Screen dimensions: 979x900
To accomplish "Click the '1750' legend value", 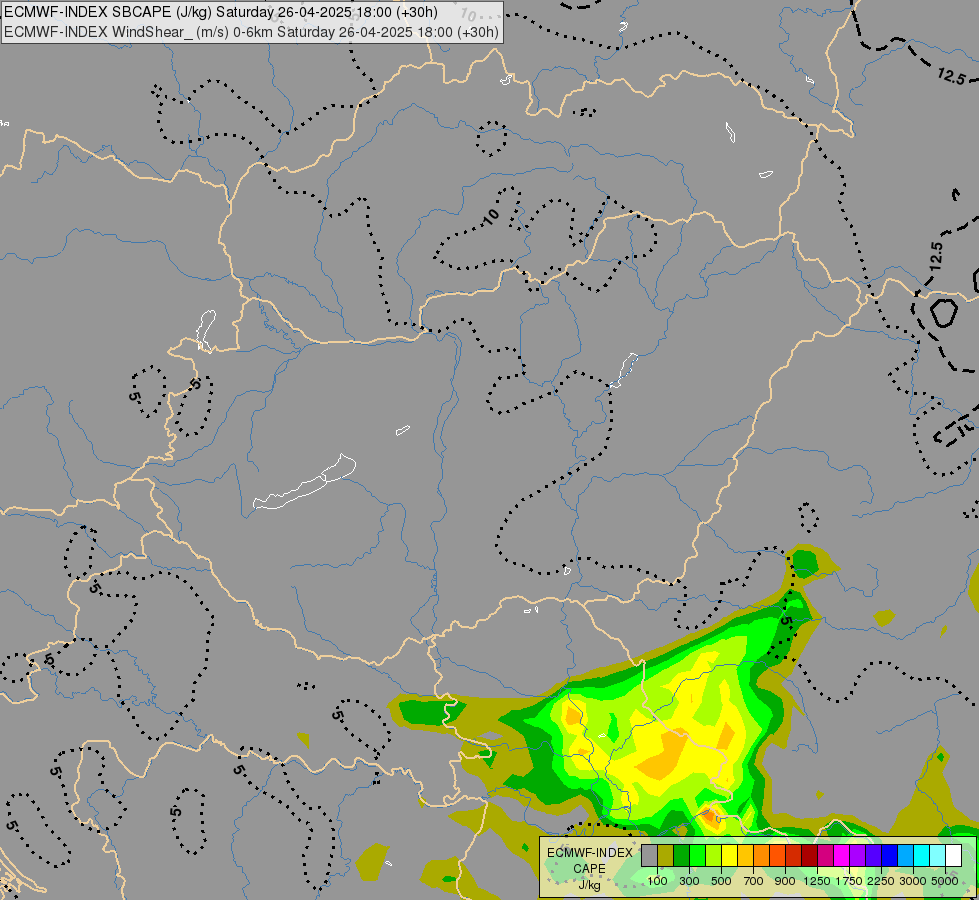I will (x=849, y=881).
